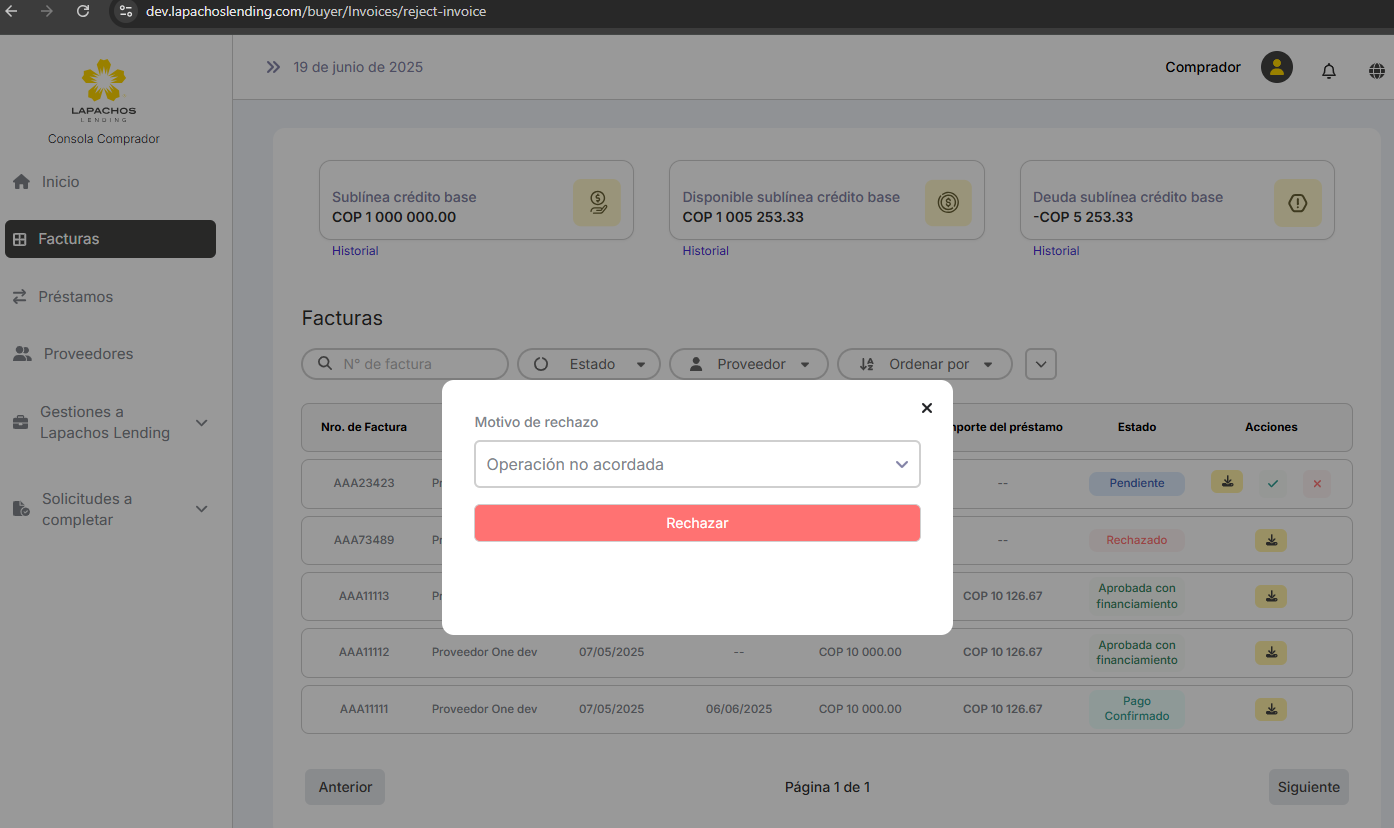Close the reject reason dialog
The height and width of the screenshot is (828, 1394).
926,408
